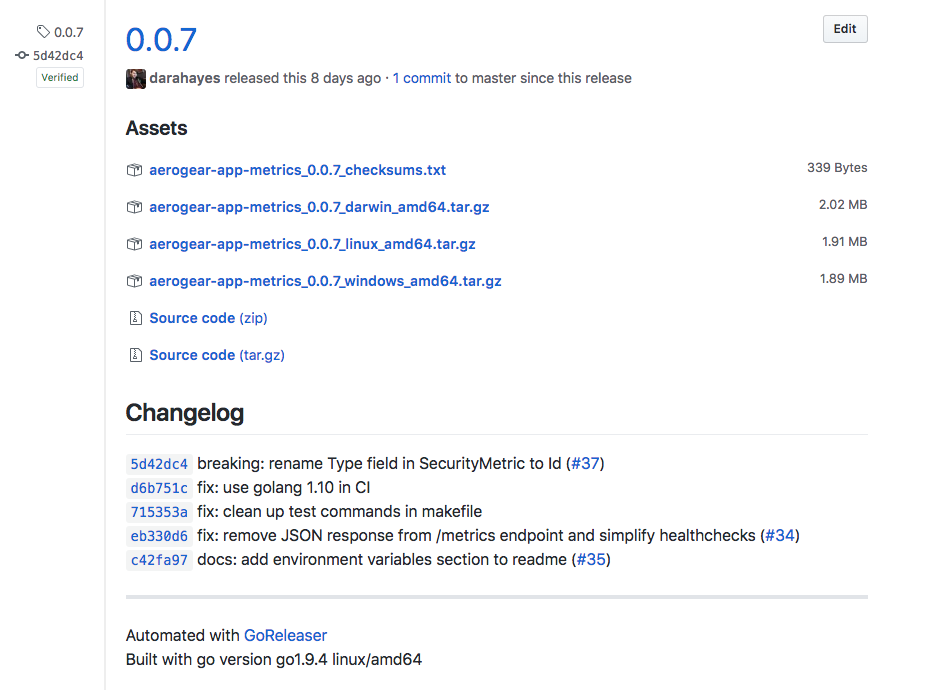The height and width of the screenshot is (690, 938).
Task: Click 'Built with go version go1.9.4 linux/amd64'
Action: coord(274,659)
